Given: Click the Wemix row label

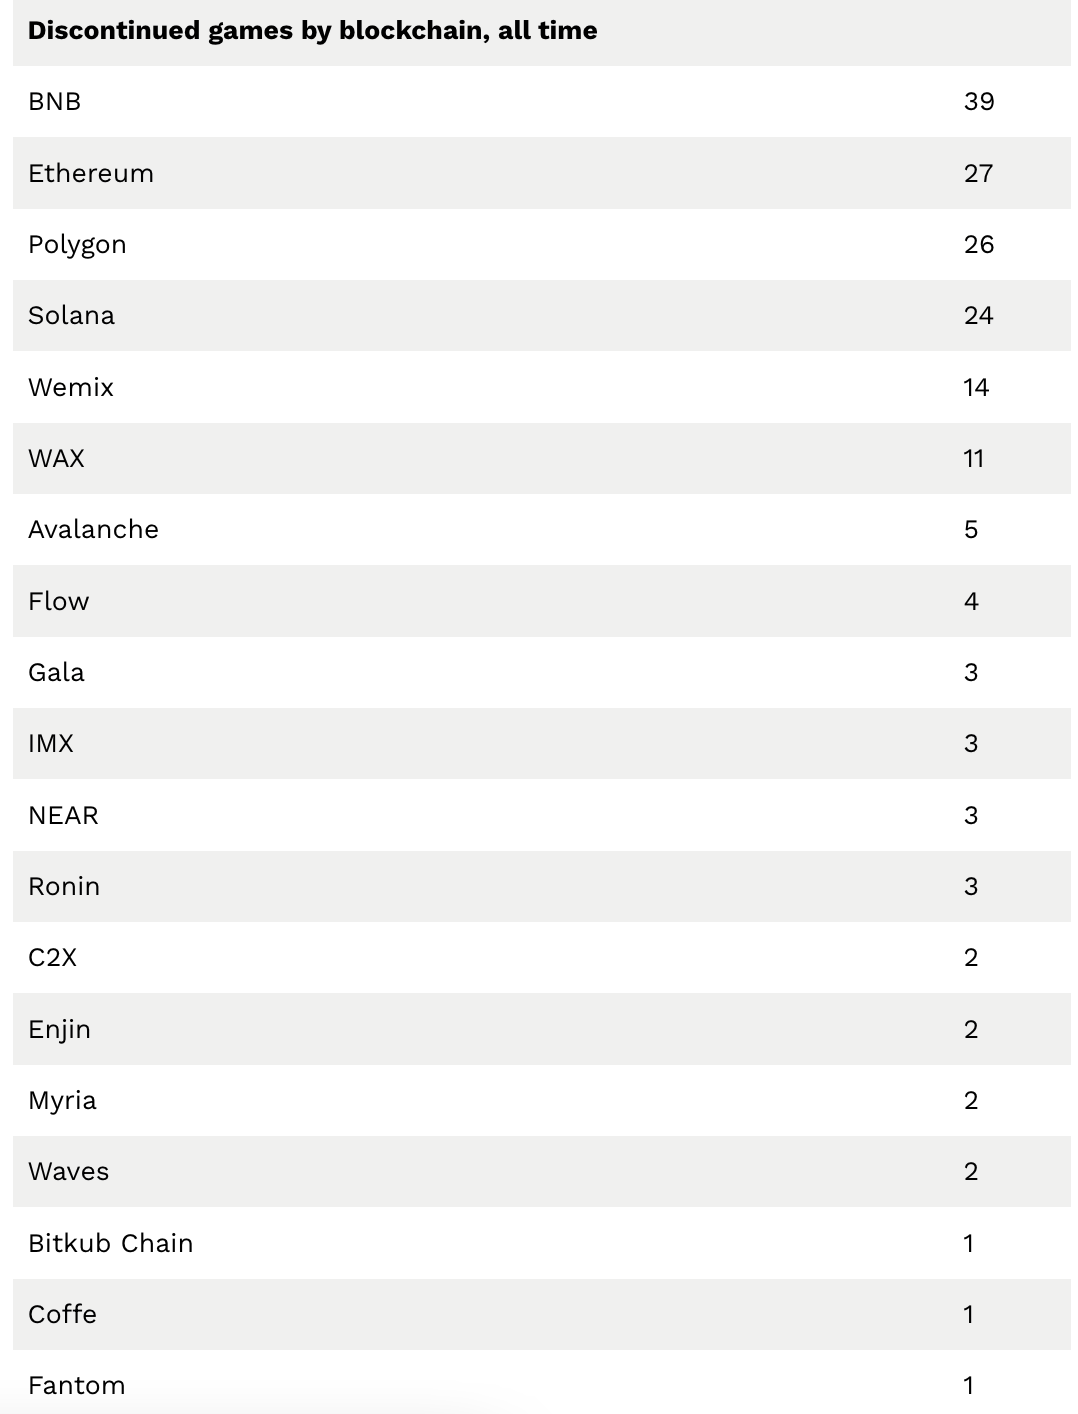Looking at the screenshot, I should coord(71,387).
